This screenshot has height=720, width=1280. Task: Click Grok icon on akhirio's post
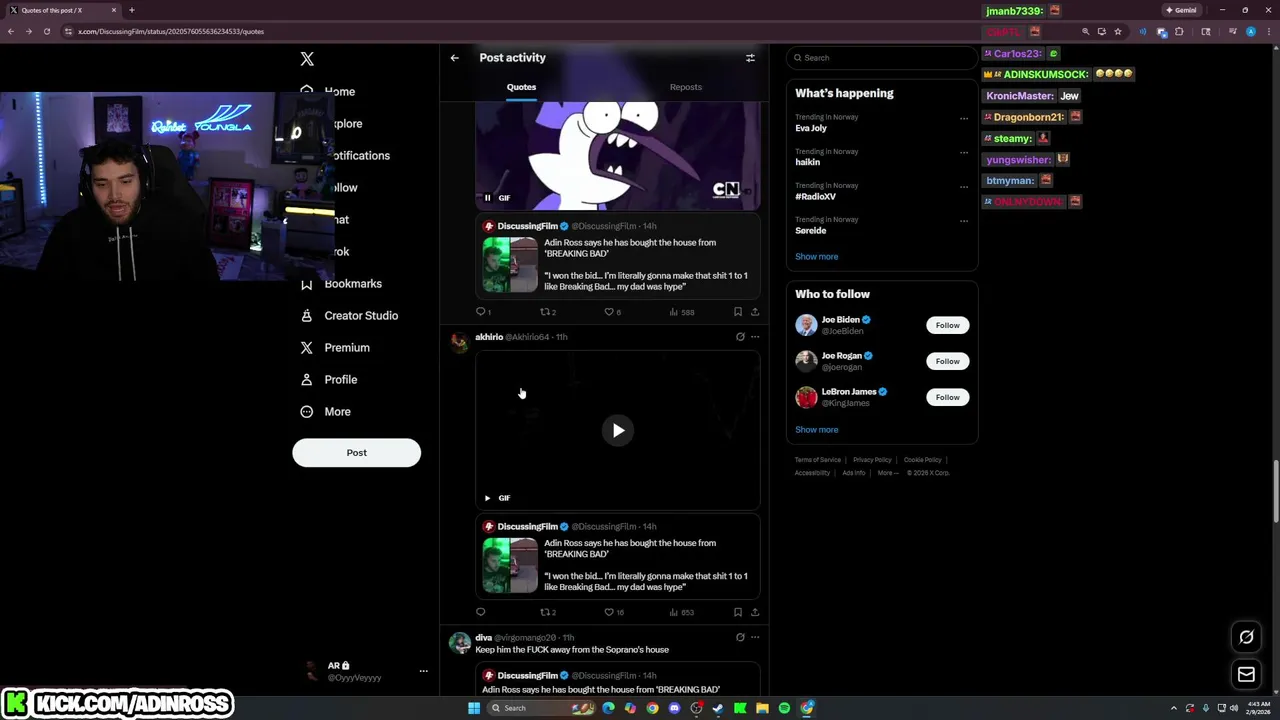tap(740, 337)
